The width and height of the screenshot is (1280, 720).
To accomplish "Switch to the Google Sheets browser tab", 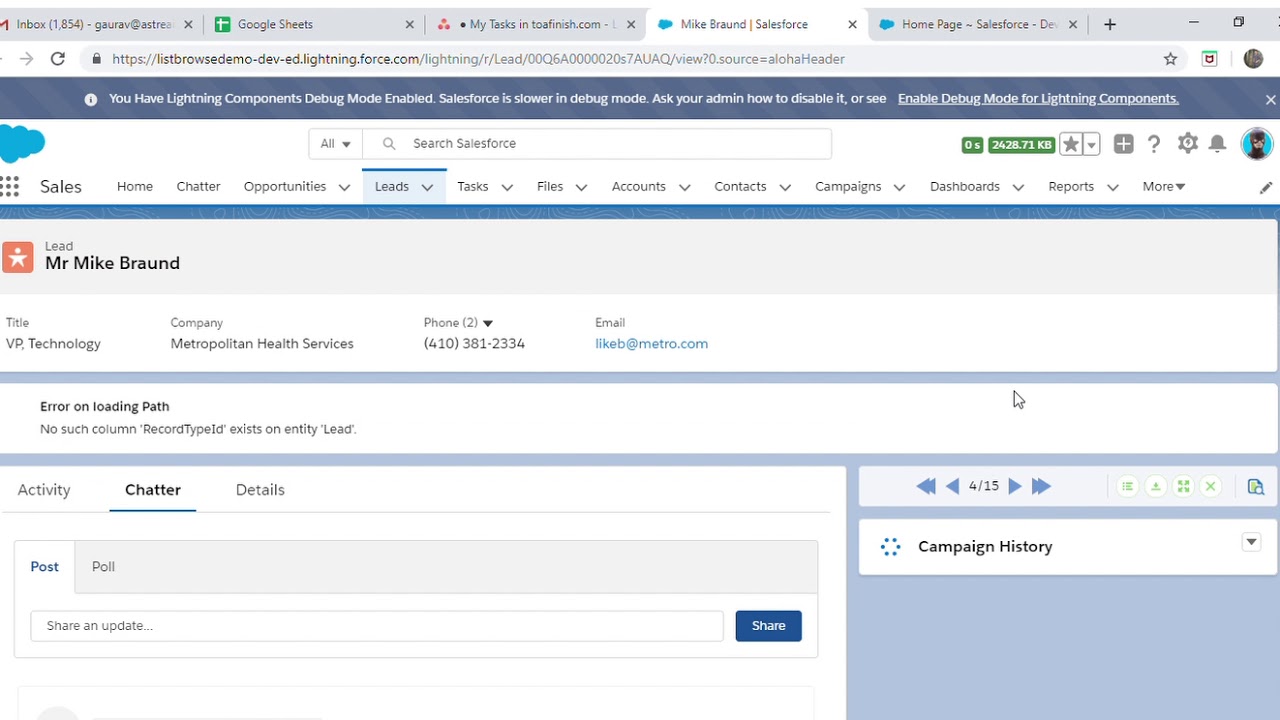I will (315, 24).
